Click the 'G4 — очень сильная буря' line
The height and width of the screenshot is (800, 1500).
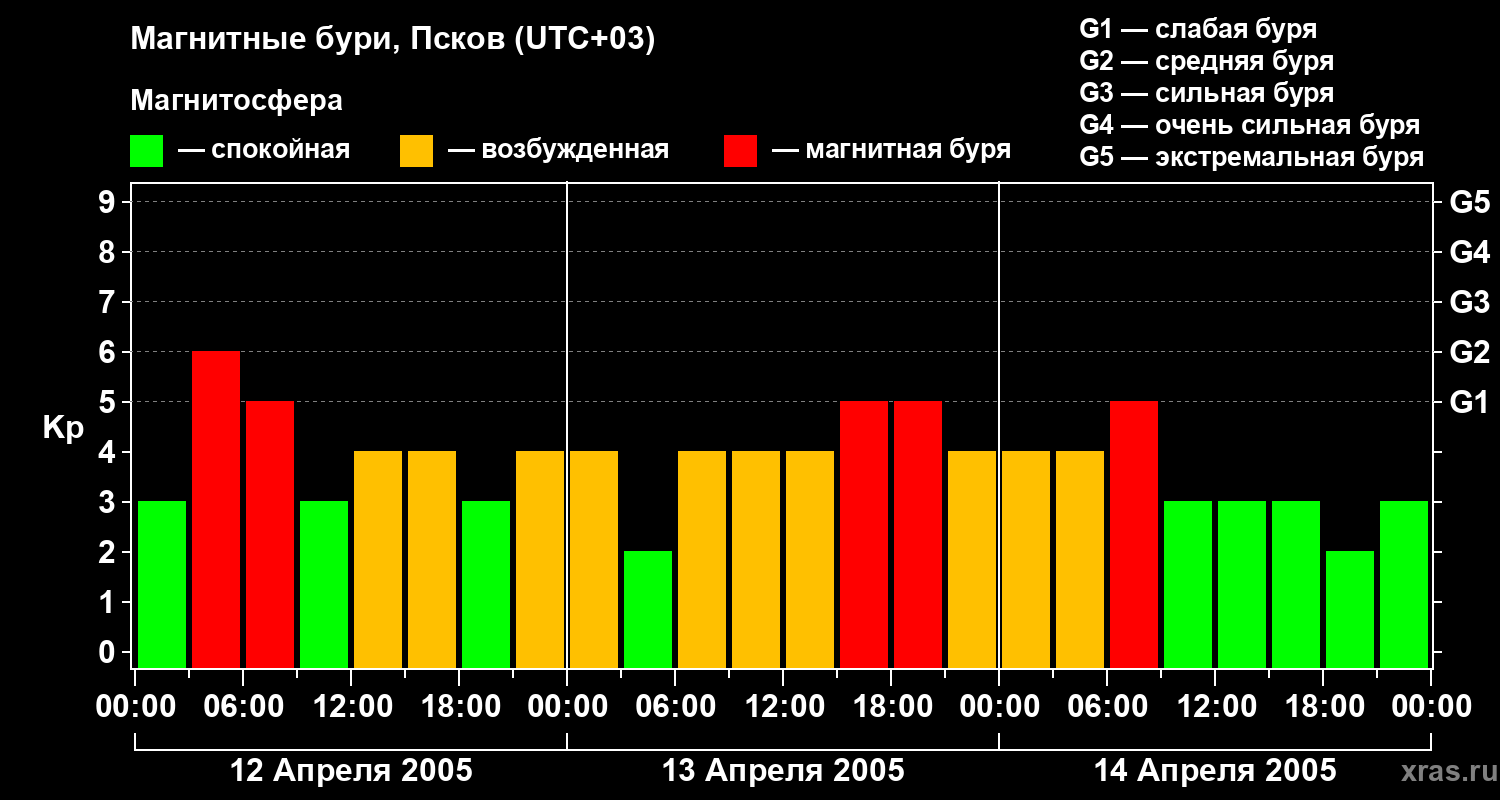pyautogui.click(x=1250, y=125)
